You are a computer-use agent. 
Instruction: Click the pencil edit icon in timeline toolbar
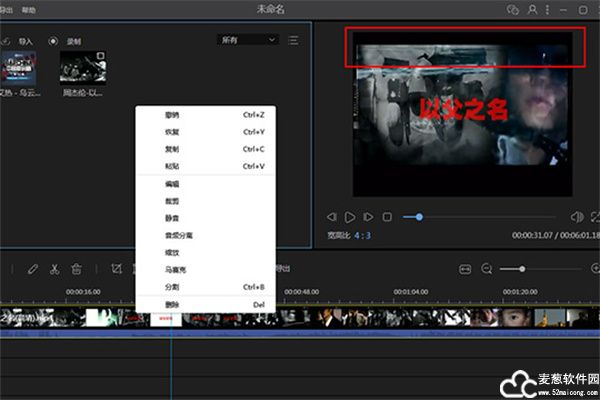pos(32,269)
